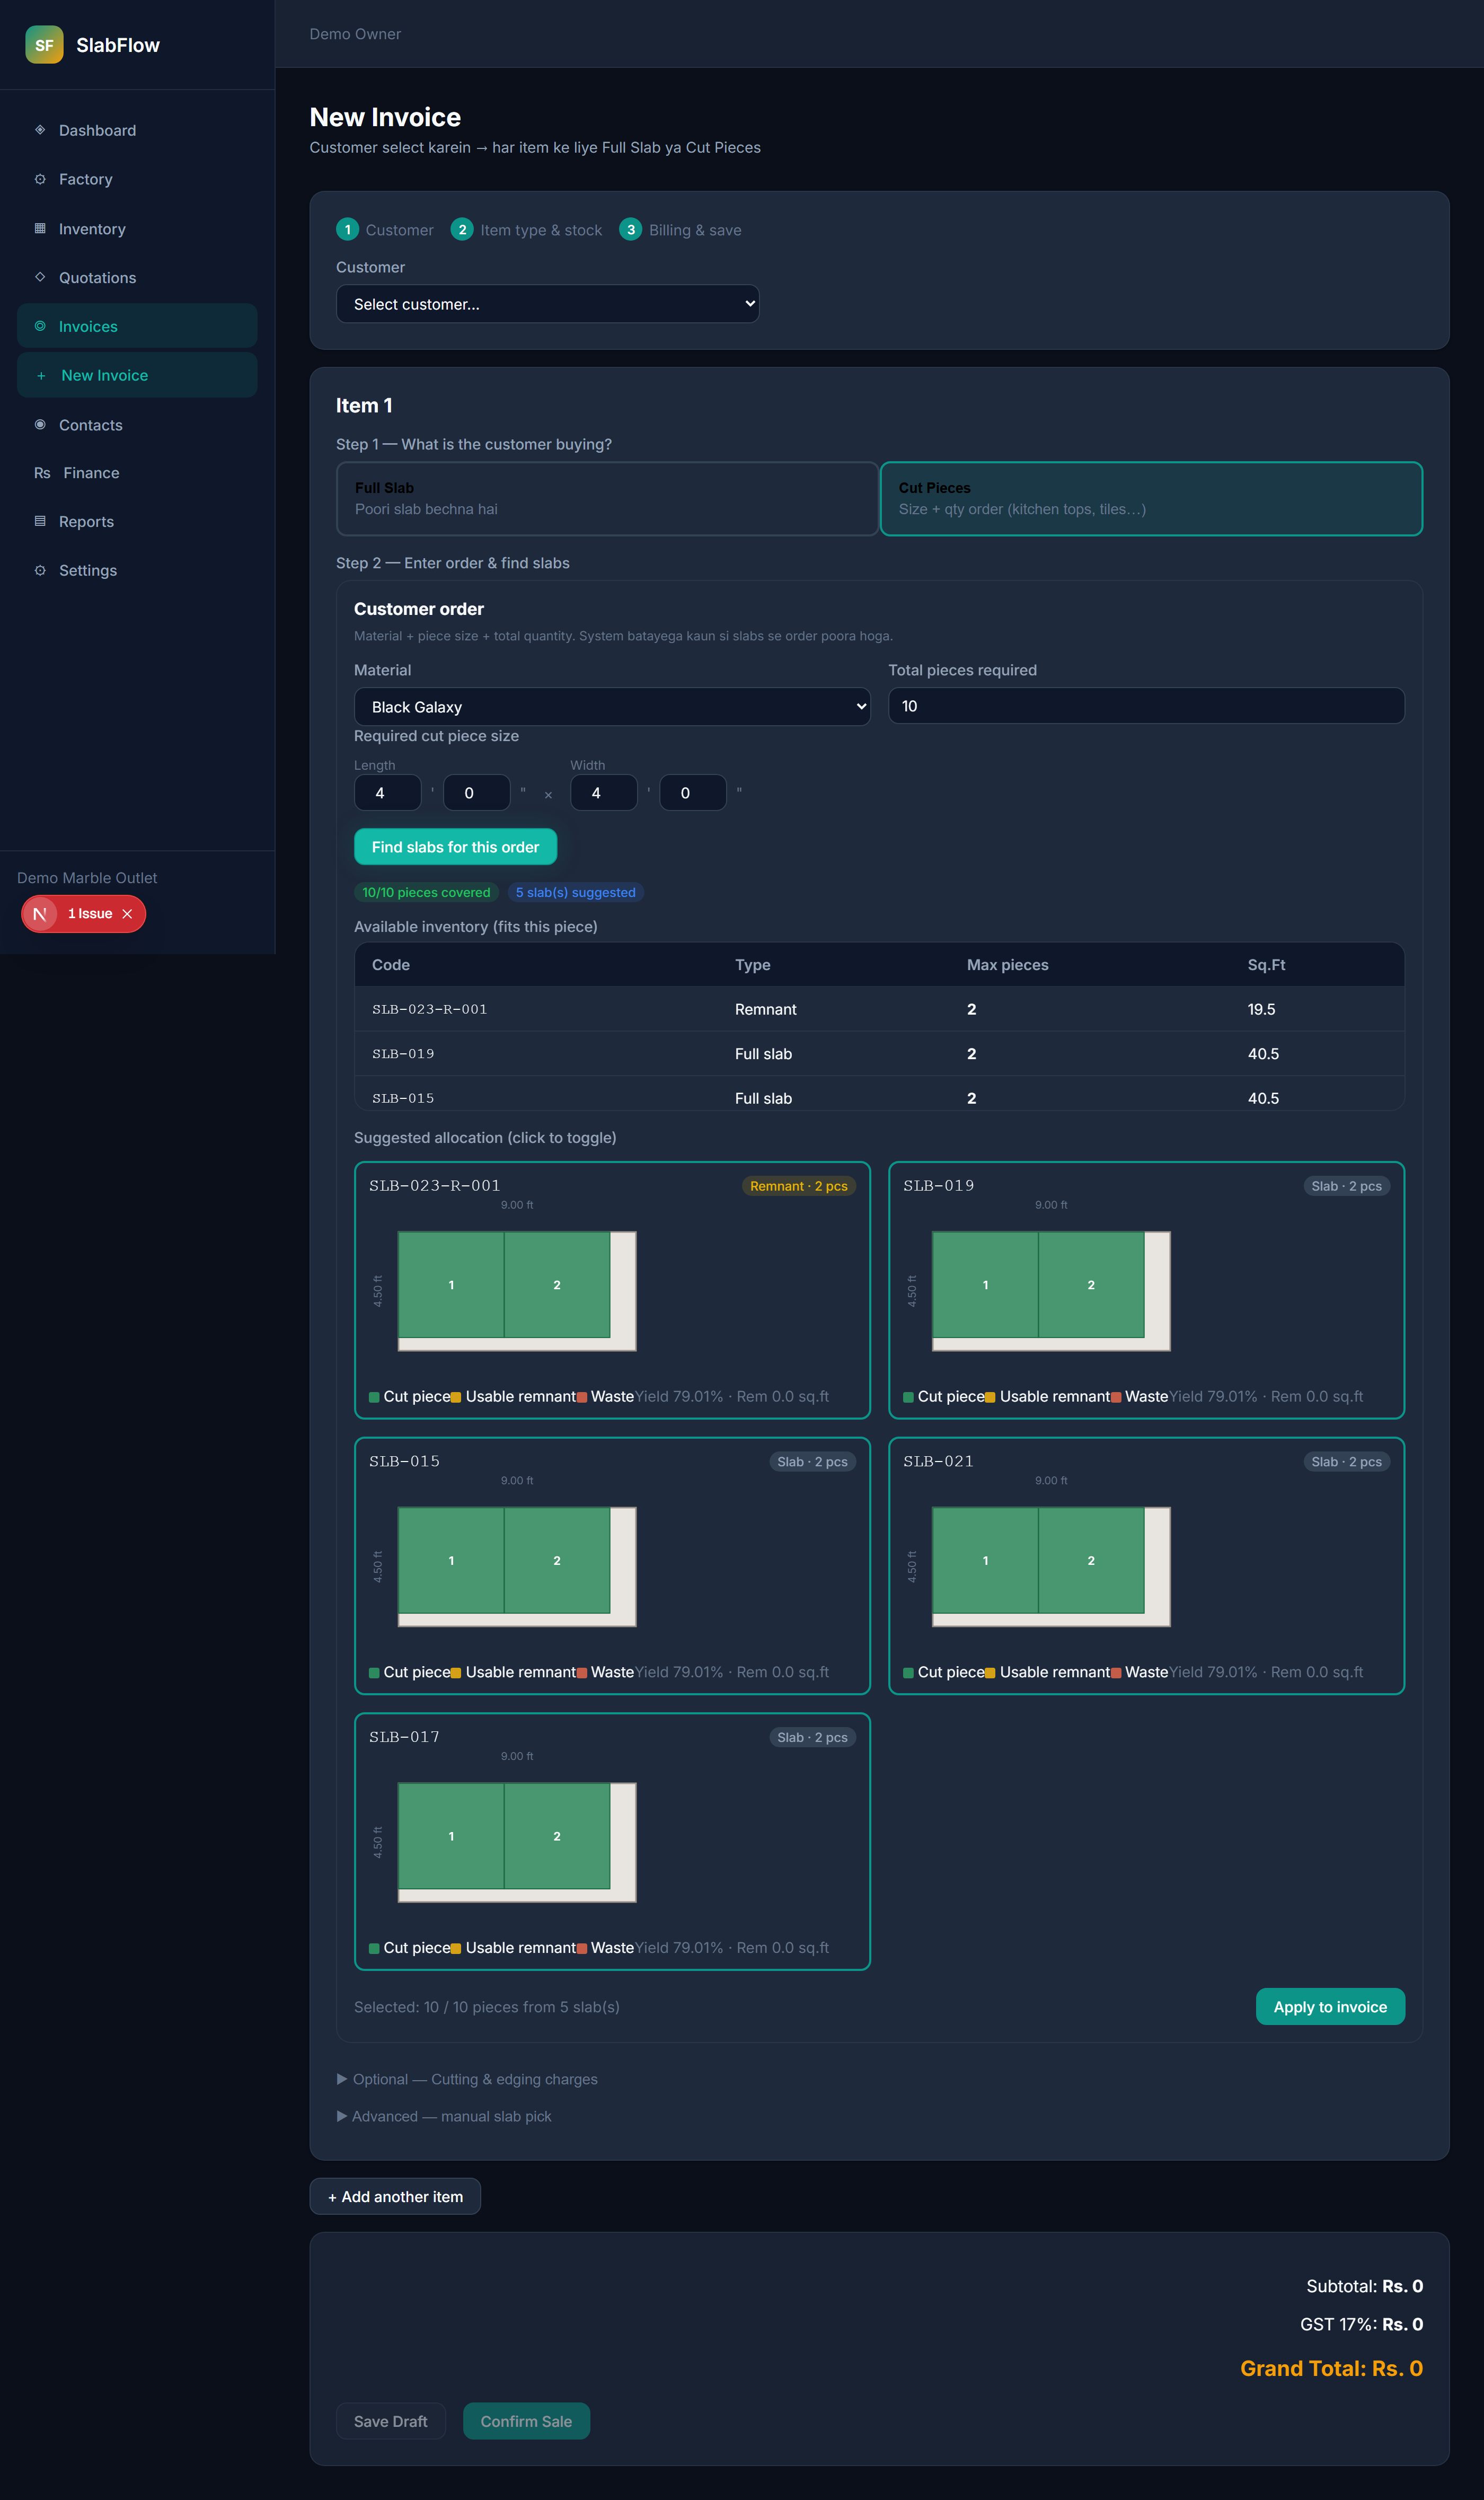Viewport: 1484px width, 2500px height.
Task: Click 5 slab(s) suggested badge
Action: (576, 892)
